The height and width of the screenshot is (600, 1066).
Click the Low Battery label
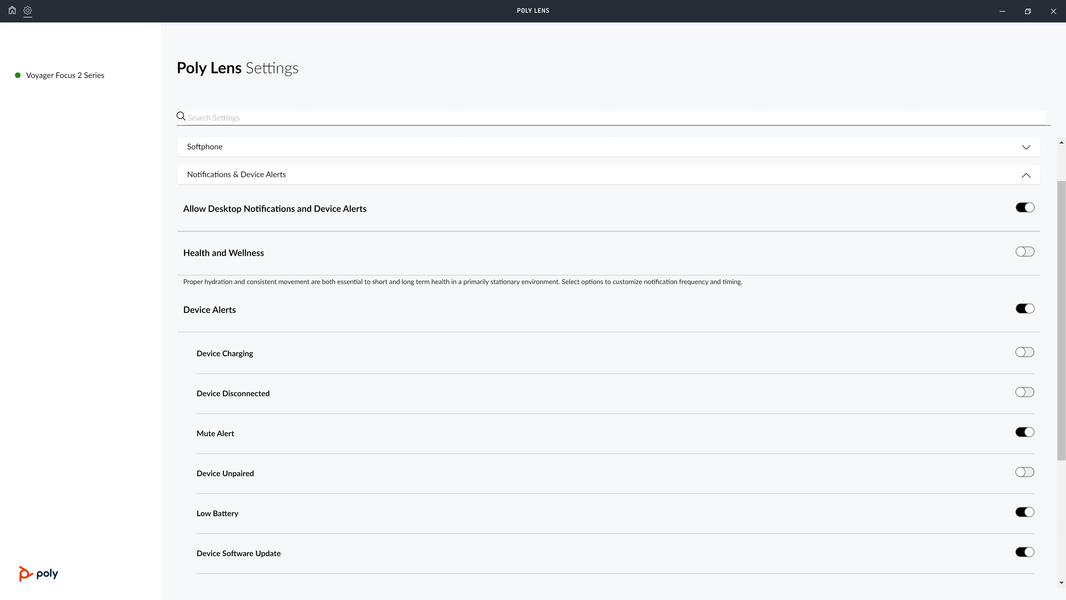tap(217, 514)
